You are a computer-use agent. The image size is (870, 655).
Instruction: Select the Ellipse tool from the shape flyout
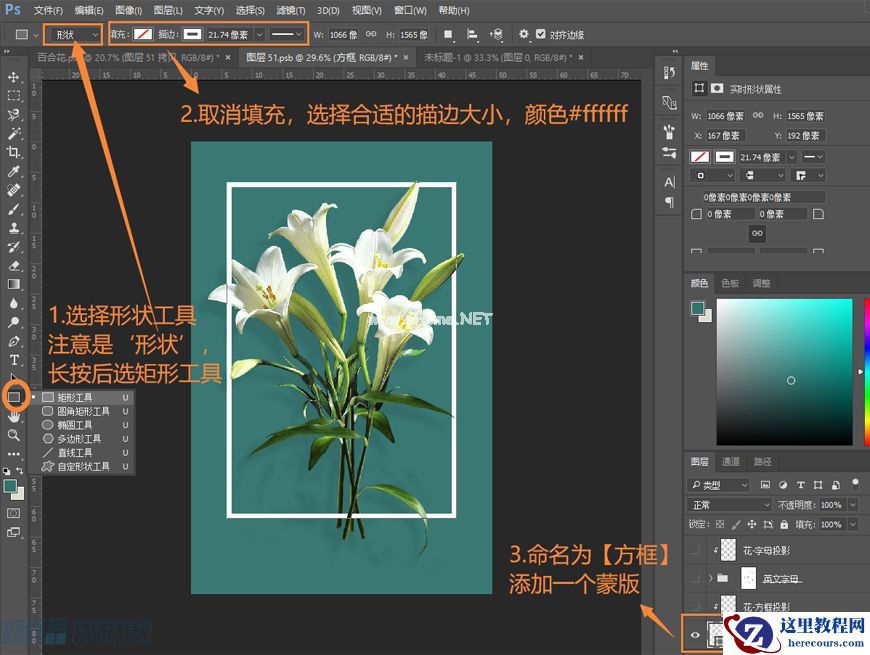75,425
